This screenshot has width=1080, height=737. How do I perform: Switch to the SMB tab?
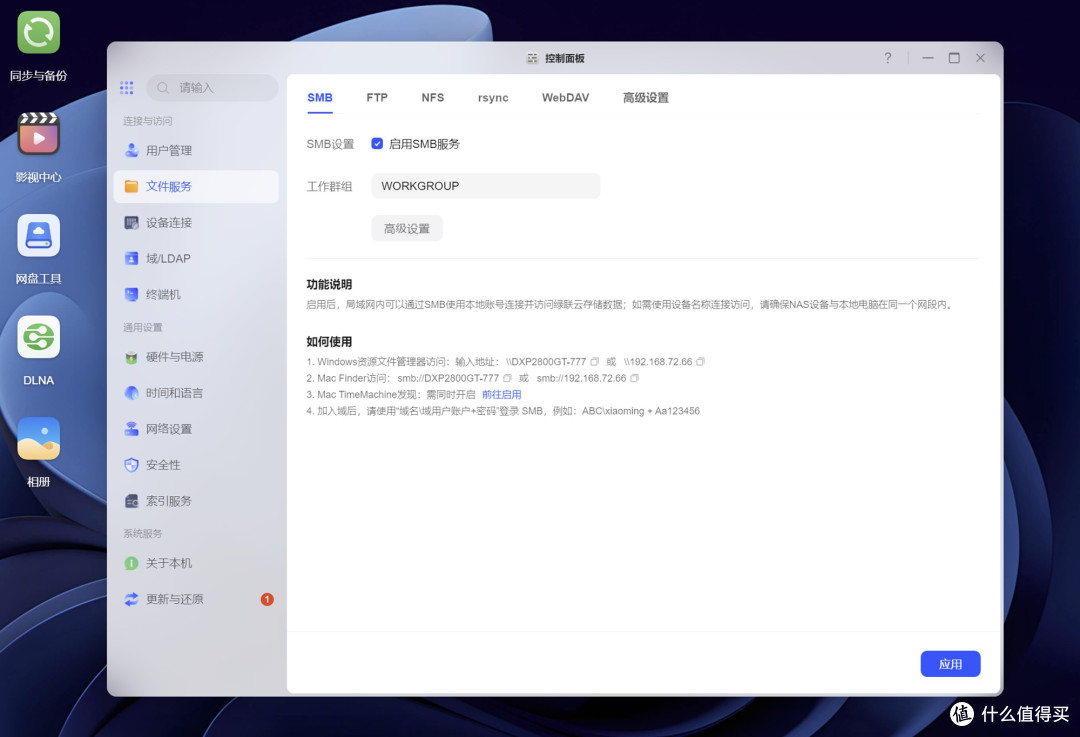[320, 98]
